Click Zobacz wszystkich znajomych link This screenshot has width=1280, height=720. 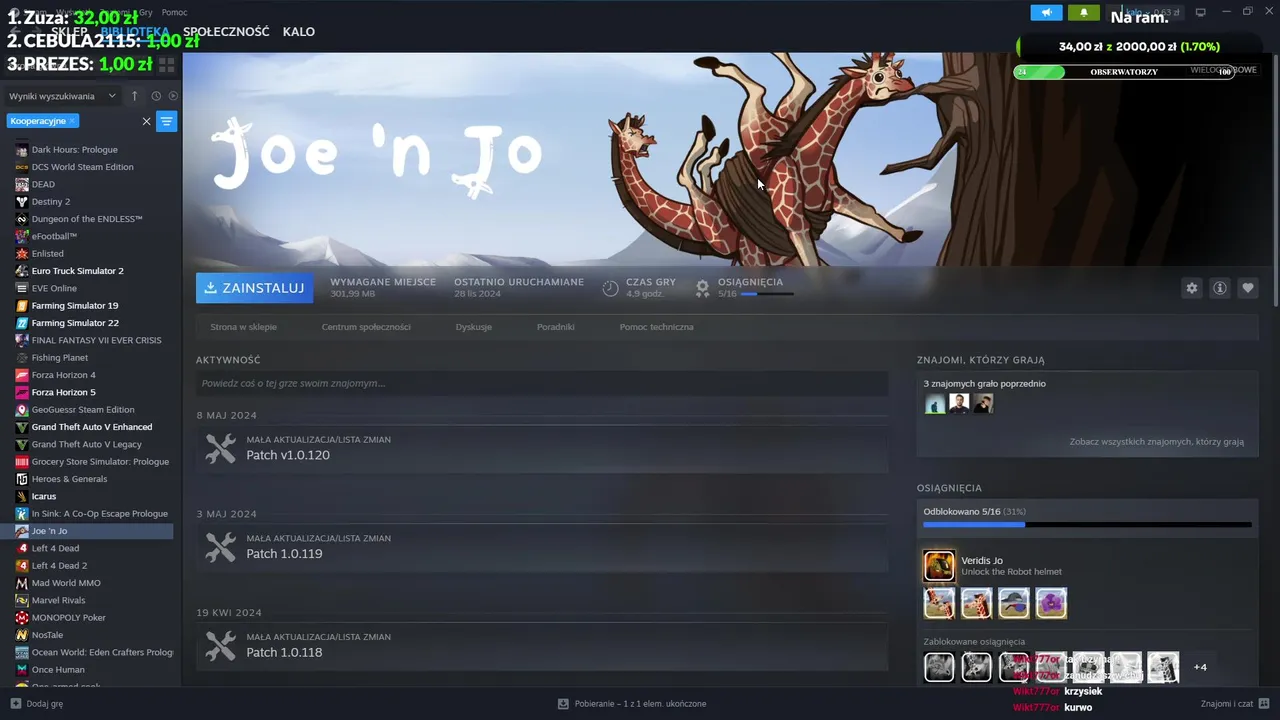1156,441
